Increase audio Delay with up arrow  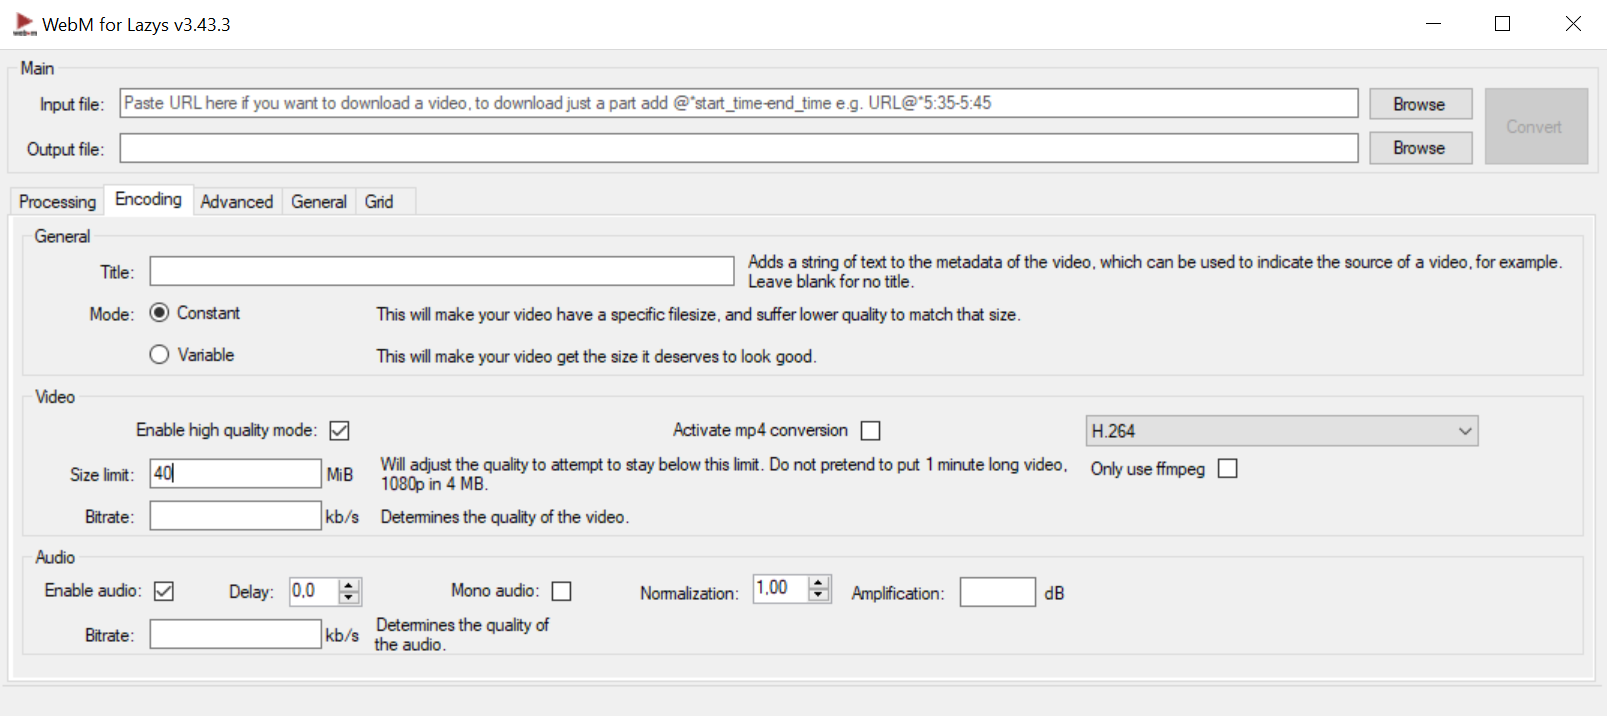tap(349, 585)
